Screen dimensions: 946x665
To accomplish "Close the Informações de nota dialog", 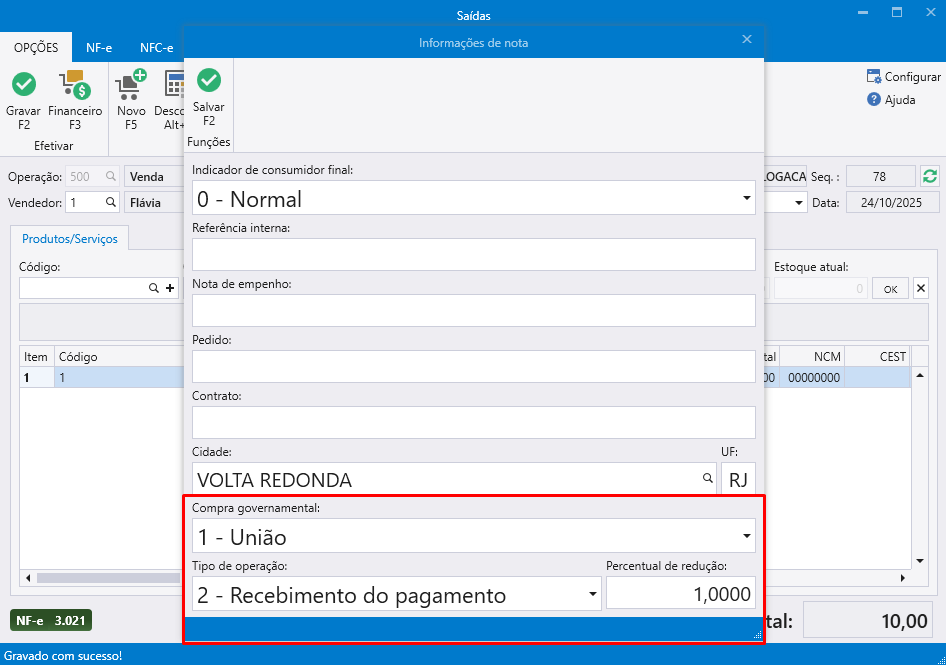I will pyautogui.click(x=746, y=40).
